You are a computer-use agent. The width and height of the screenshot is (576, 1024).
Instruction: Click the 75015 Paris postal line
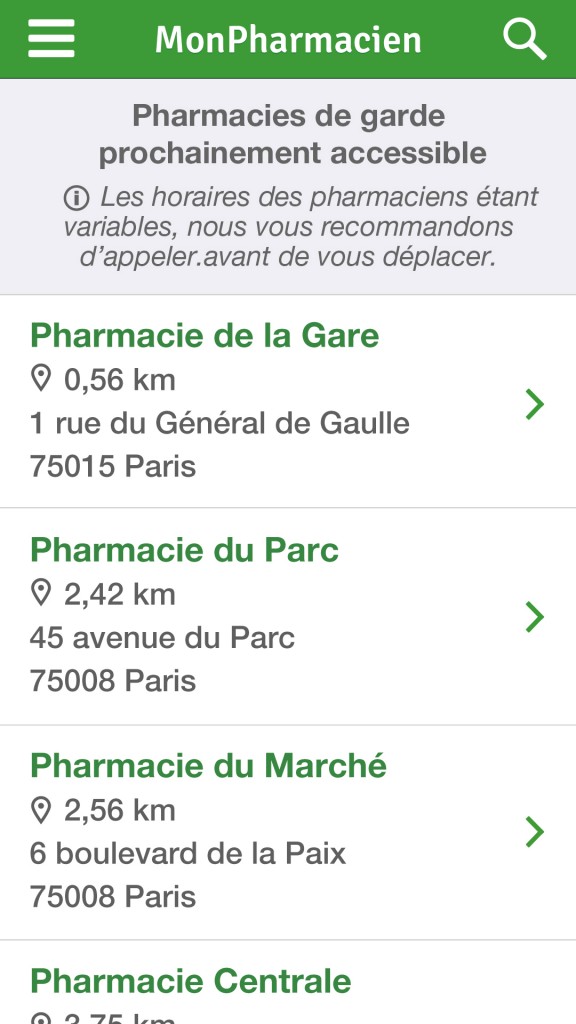point(113,467)
